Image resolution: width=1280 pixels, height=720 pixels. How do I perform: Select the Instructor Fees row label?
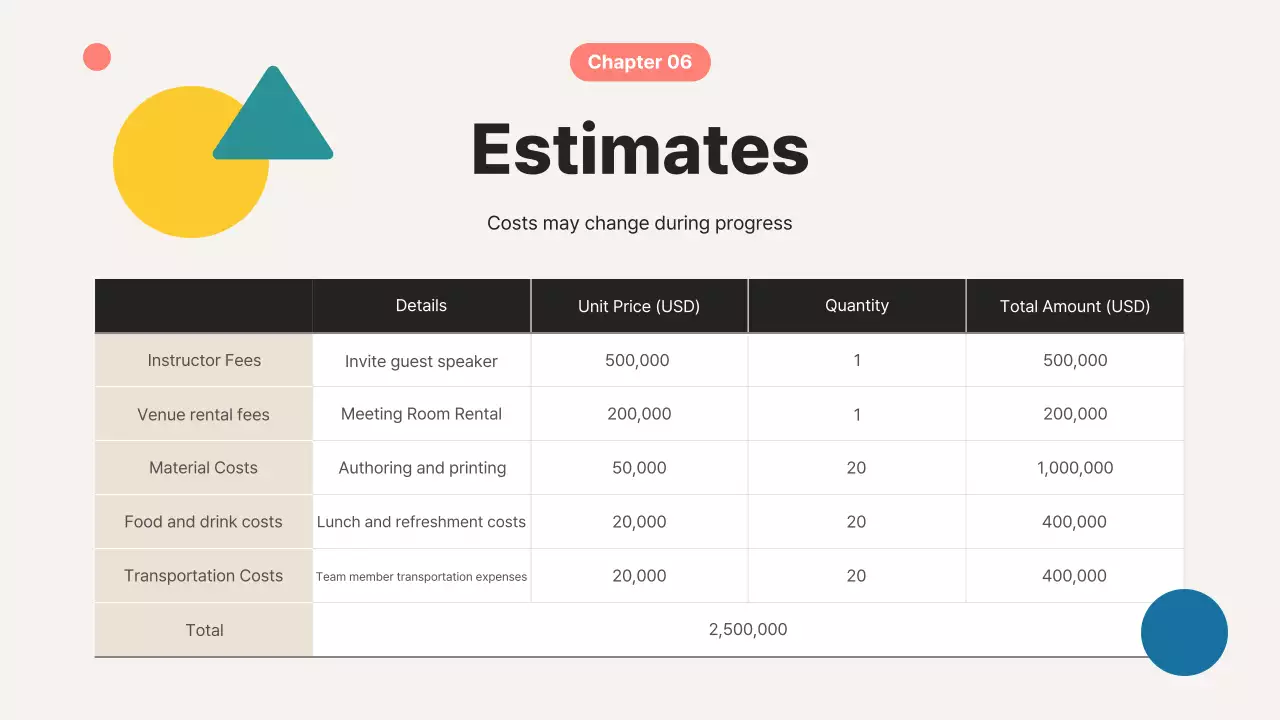(204, 360)
